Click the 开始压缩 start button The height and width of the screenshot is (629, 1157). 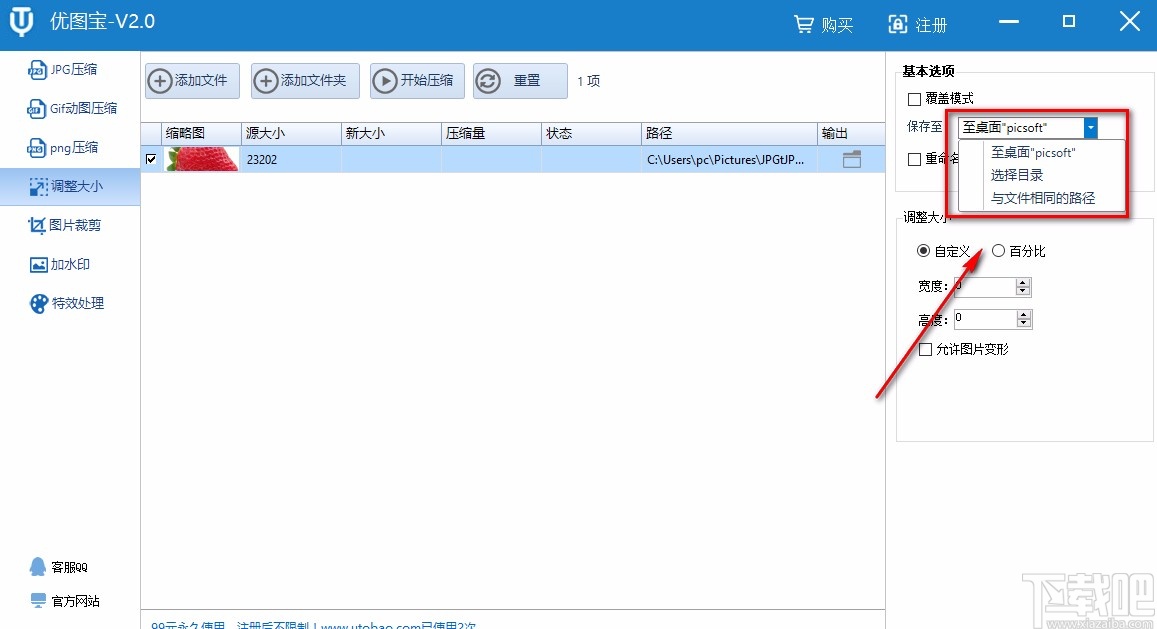[x=417, y=81]
